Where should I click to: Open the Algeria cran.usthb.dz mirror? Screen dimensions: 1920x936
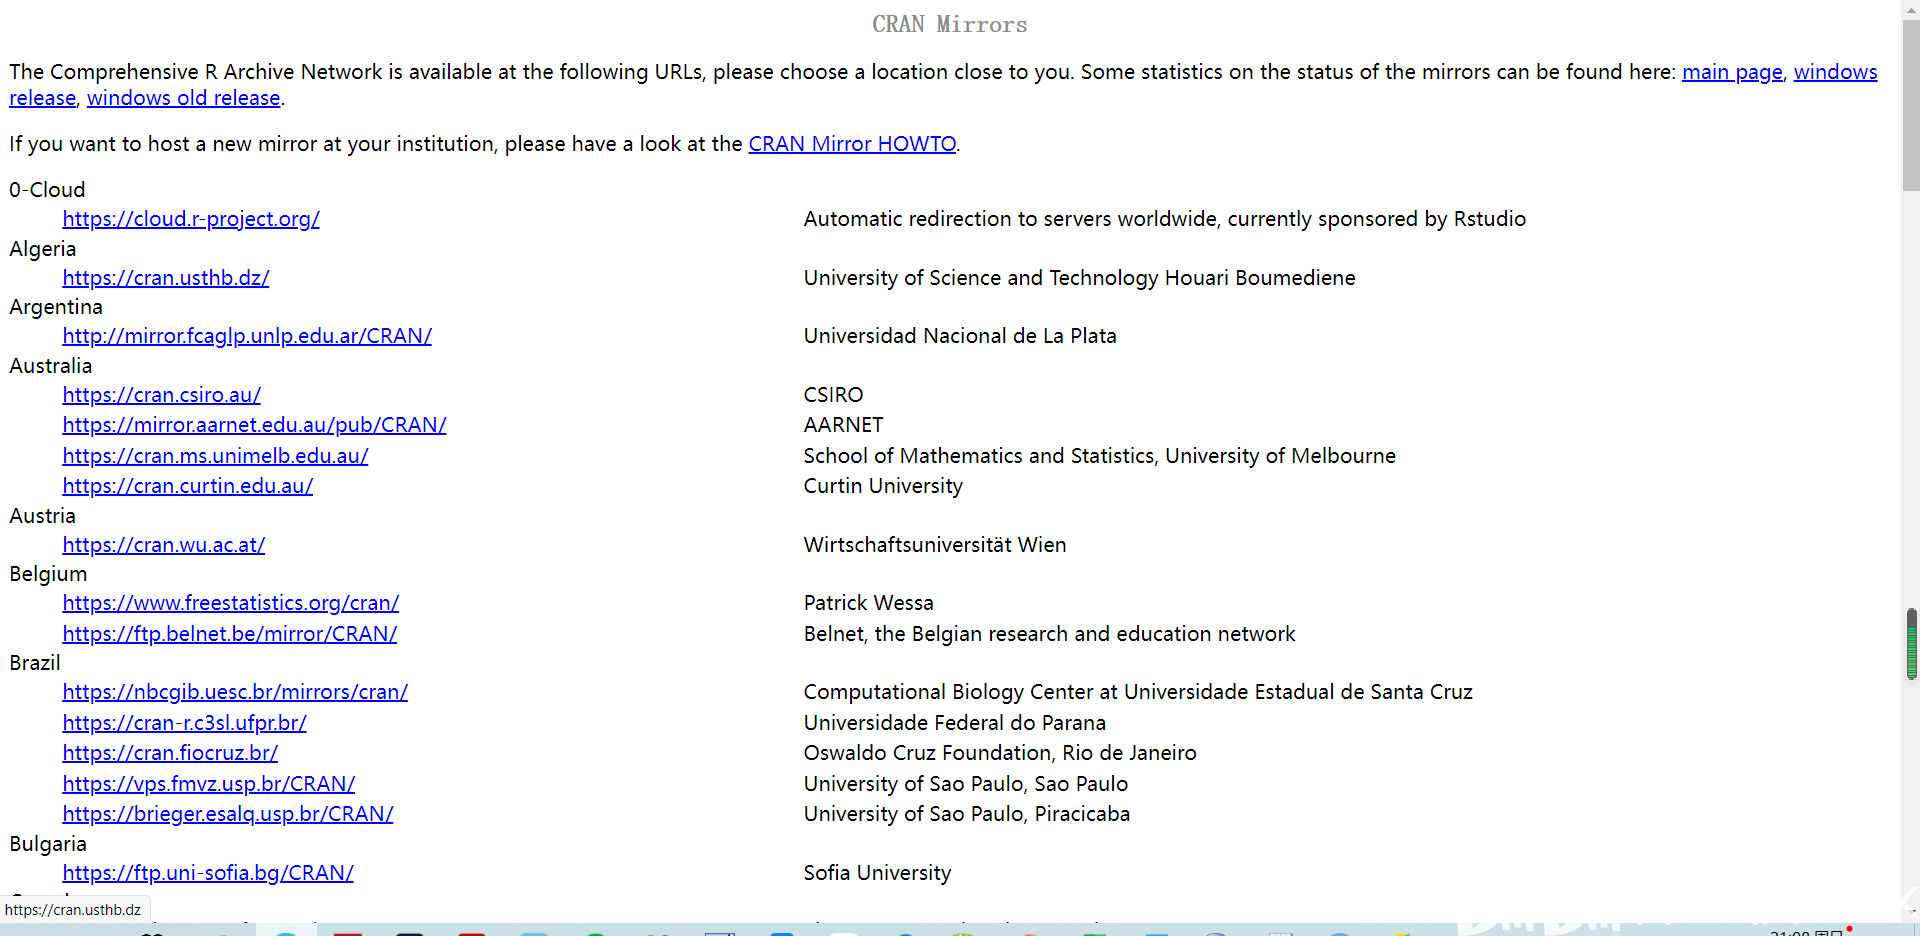(x=166, y=278)
